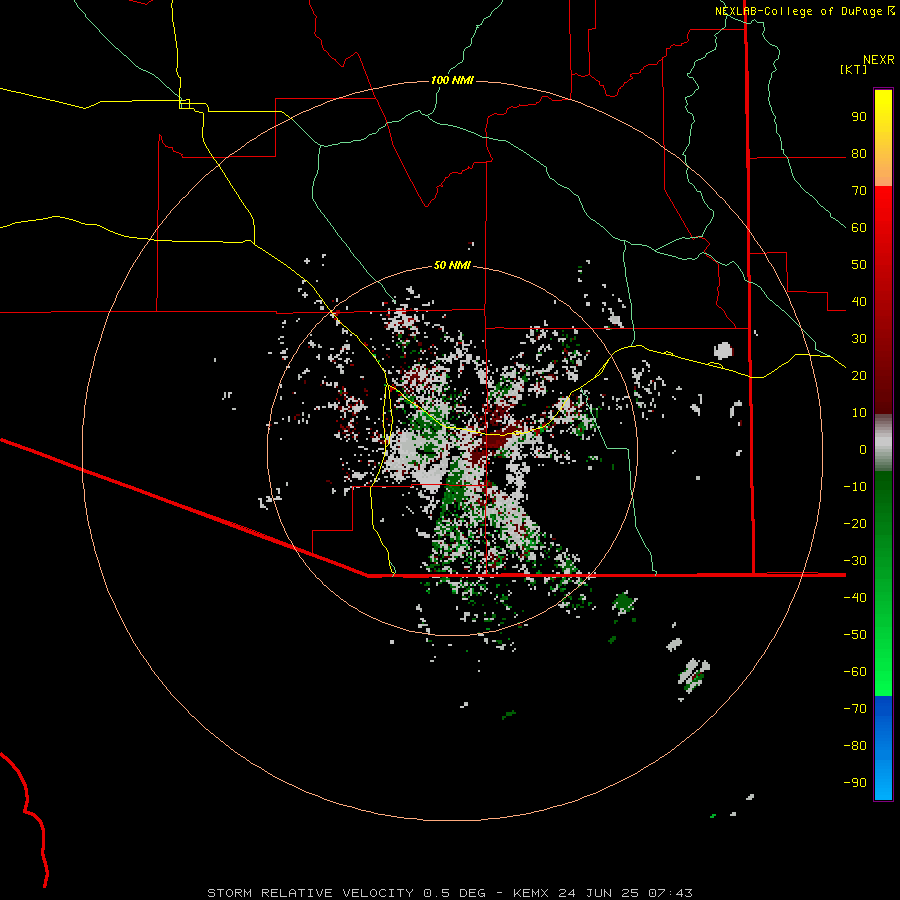The image size is (900, 900).
Task: Click the -10 value on velocity scale
Action: (855, 487)
